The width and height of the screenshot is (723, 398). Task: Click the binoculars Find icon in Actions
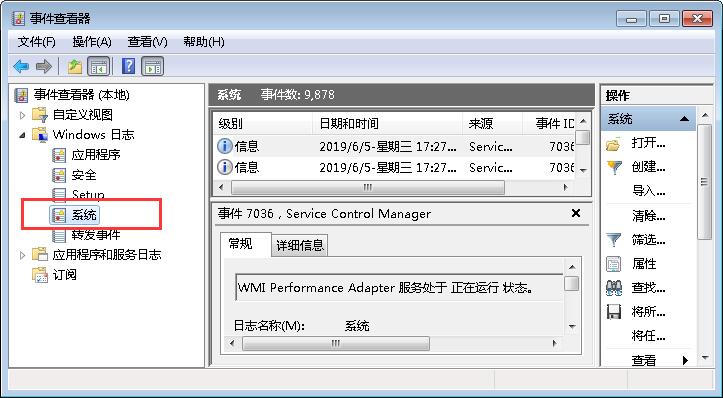click(x=614, y=288)
